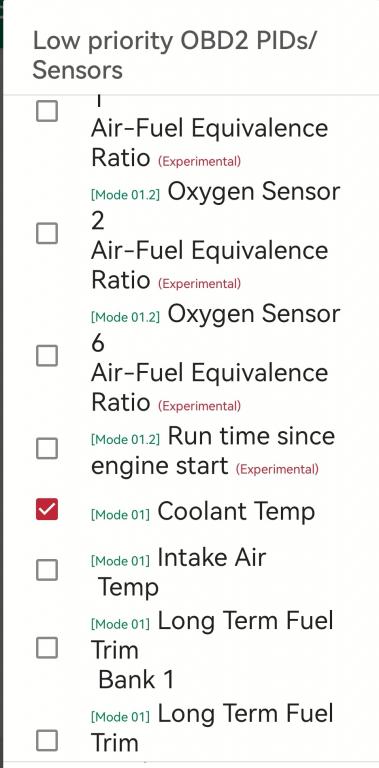
Task: Enable the Oxygen Sensor 2 checkbox
Action: [x=47, y=234]
